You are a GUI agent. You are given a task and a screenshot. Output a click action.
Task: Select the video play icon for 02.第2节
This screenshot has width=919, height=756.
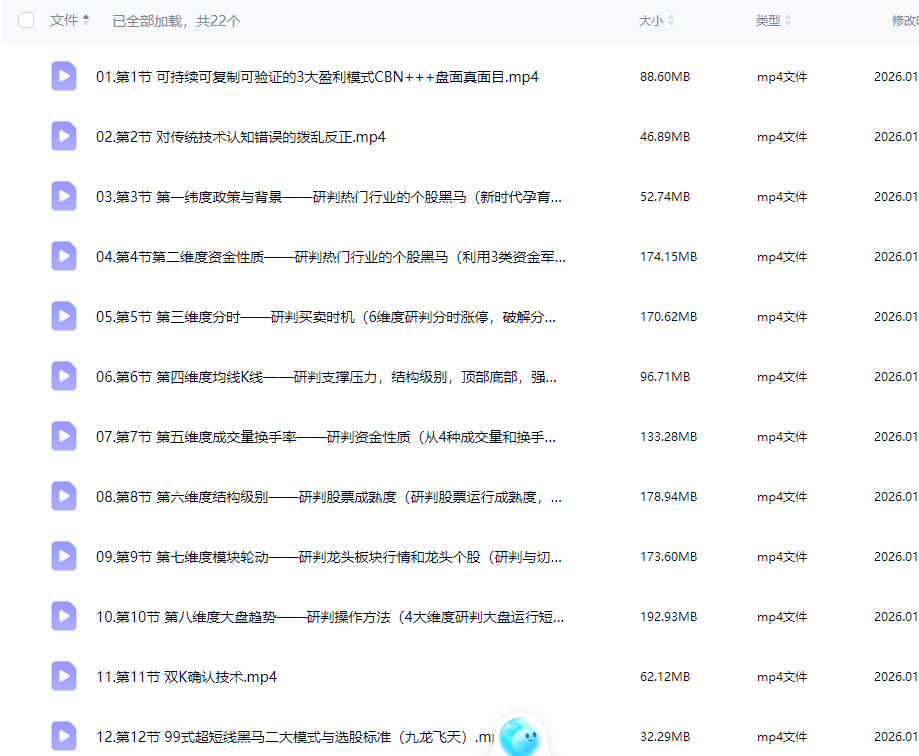coord(63,136)
